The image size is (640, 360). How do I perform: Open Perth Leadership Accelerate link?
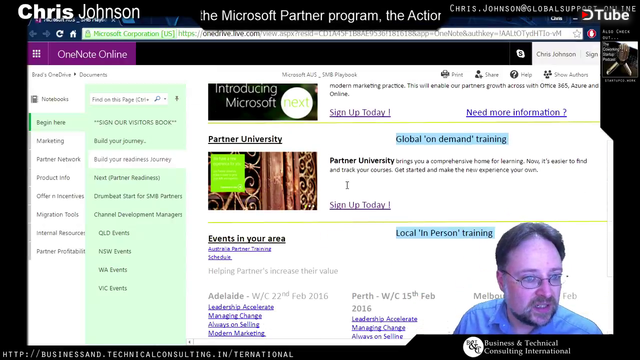384,319
